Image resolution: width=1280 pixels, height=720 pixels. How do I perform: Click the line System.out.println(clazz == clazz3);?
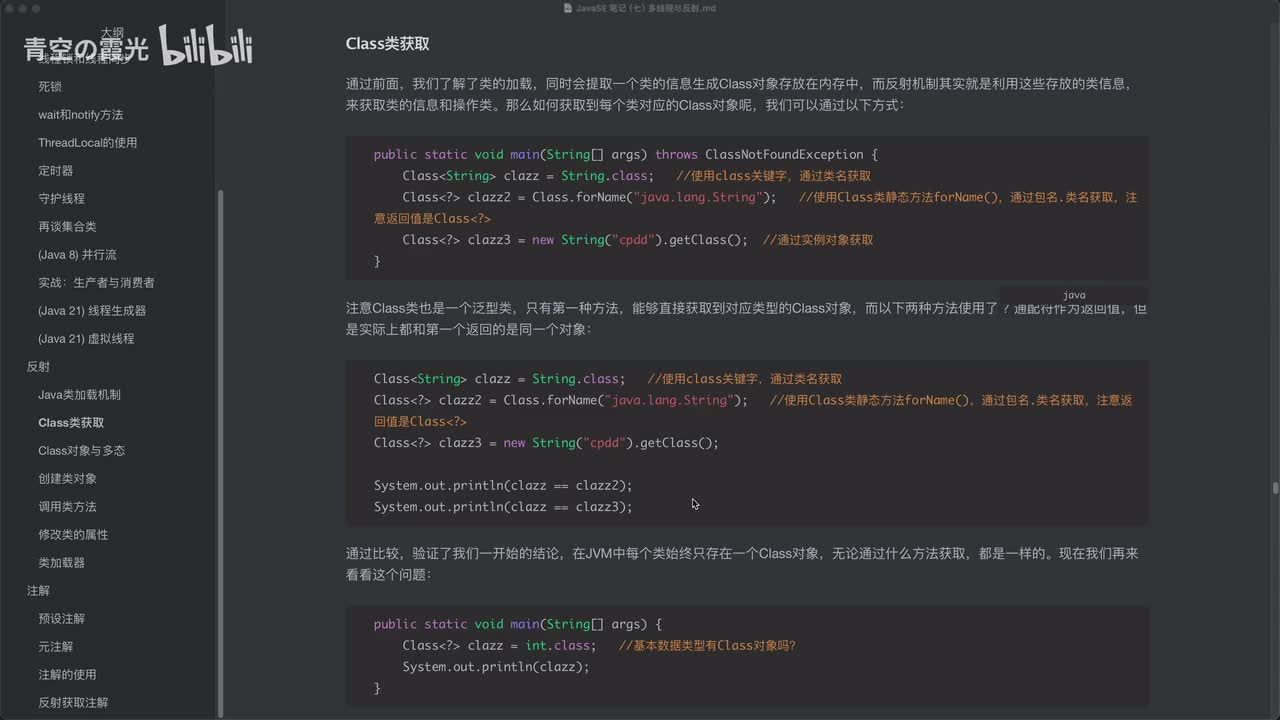pos(503,507)
